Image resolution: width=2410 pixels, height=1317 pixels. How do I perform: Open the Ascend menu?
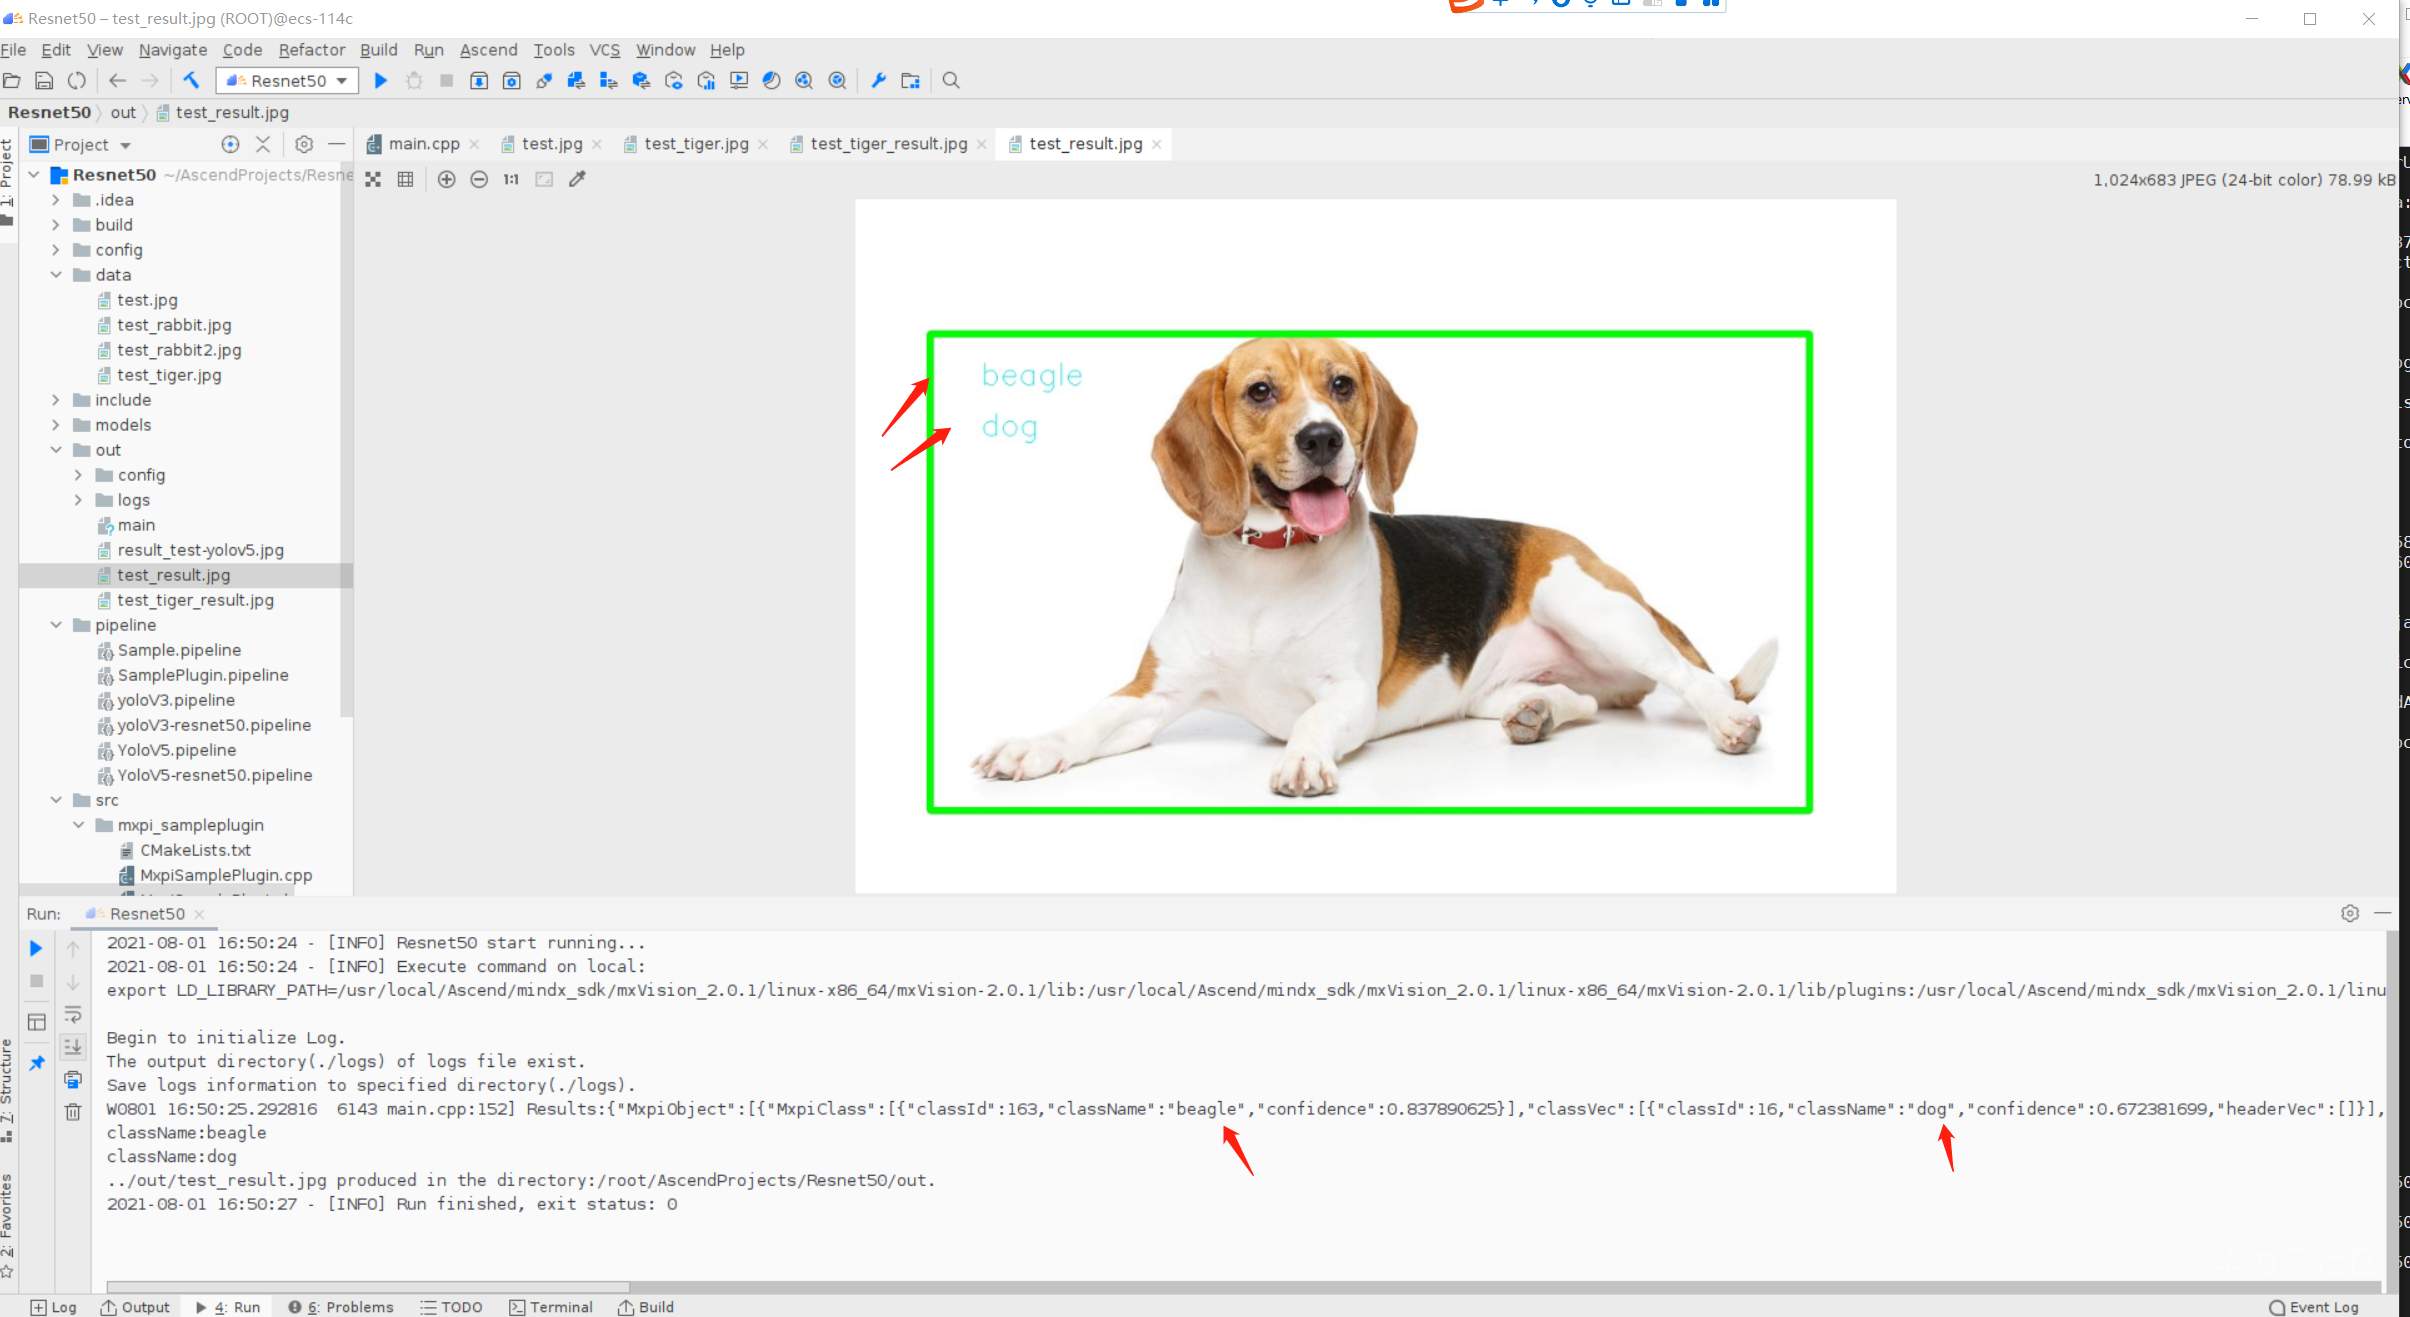[488, 50]
